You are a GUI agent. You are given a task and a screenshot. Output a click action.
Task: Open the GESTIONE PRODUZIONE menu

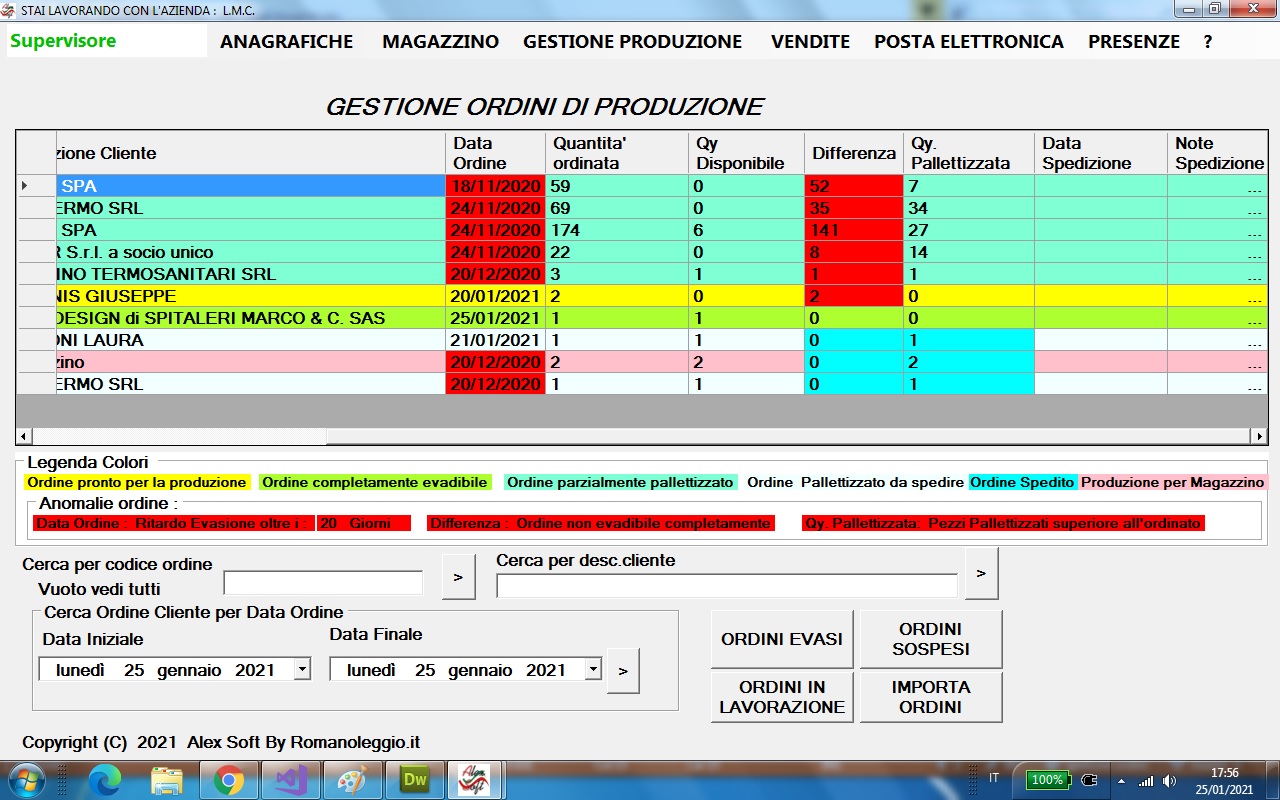pyautogui.click(x=632, y=42)
